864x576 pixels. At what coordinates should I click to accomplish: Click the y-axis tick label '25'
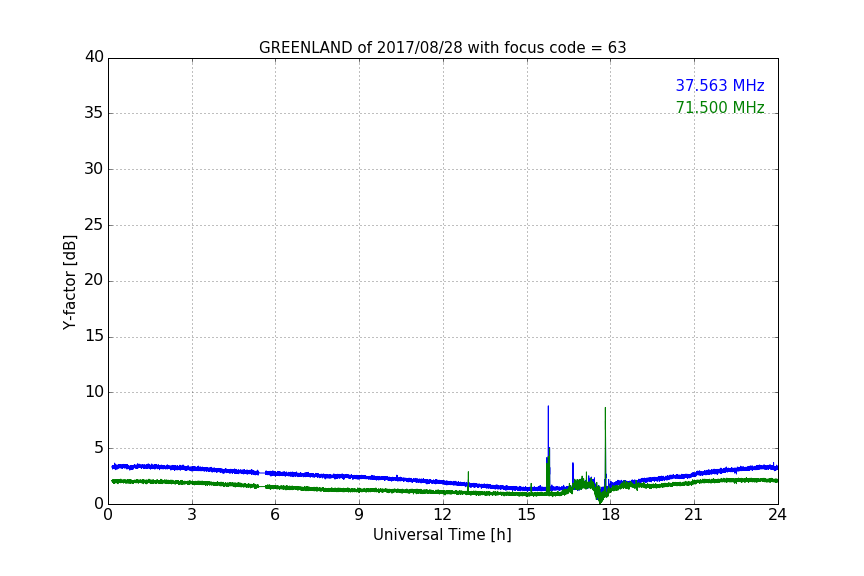(x=94, y=224)
